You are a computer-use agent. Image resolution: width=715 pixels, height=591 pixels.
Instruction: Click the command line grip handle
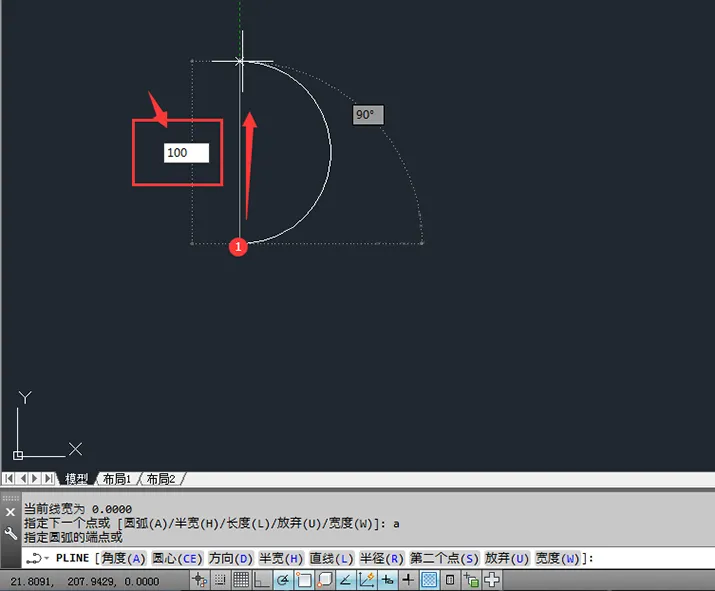click(x=10, y=498)
